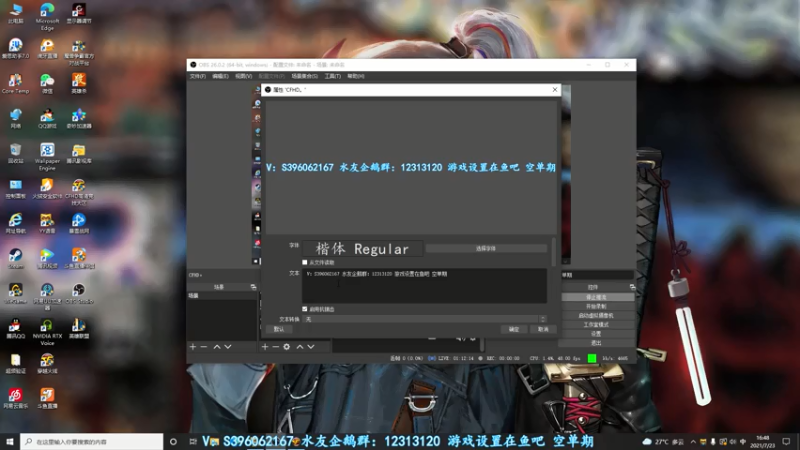
Task: Open the Scene Collection menu in OBS
Action: pyautogui.click(x=305, y=76)
